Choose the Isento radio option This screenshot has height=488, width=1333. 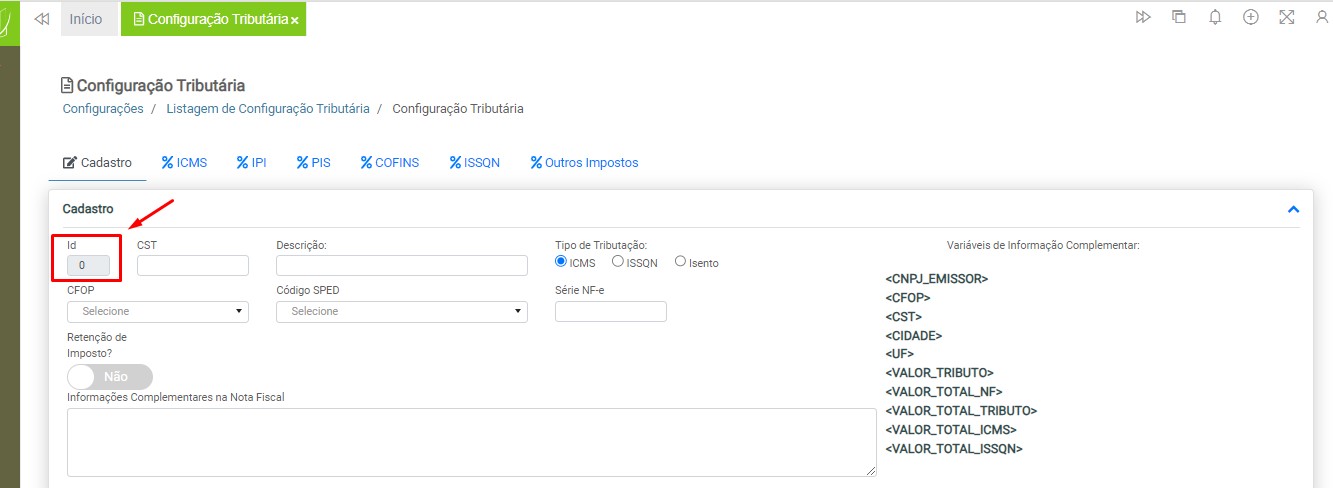[x=681, y=262]
